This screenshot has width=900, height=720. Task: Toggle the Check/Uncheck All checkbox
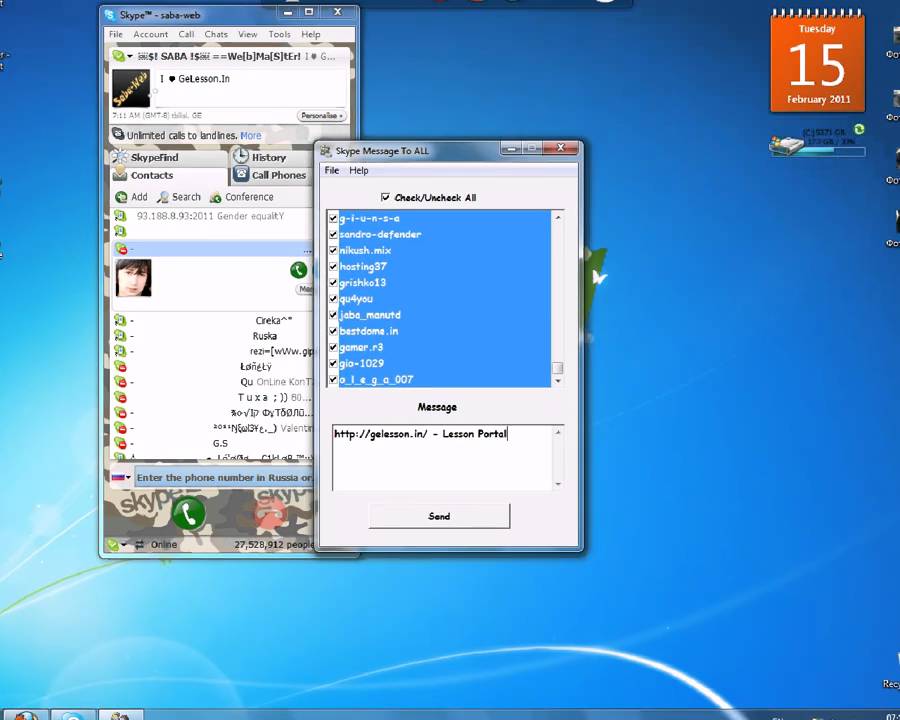pyautogui.click(x=385, y=197)
